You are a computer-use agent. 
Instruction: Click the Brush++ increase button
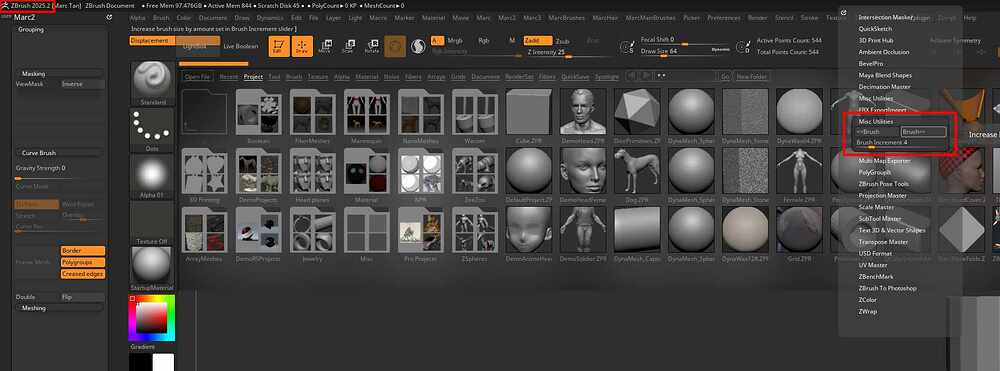pyautogui.click(x=923, y=131)
